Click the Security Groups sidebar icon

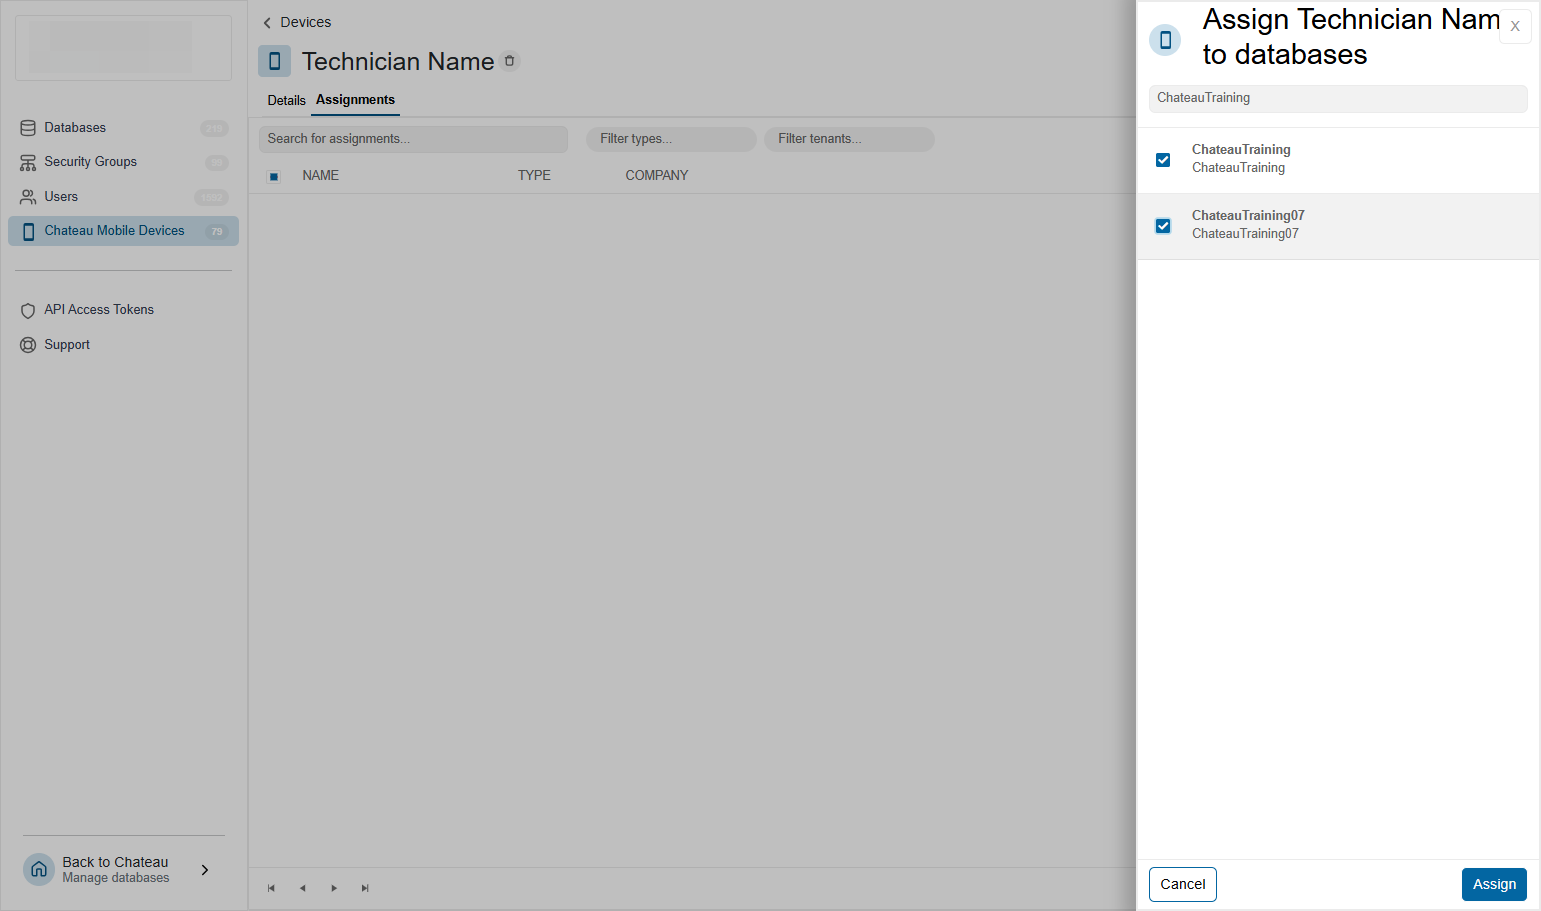click(28, 162)
